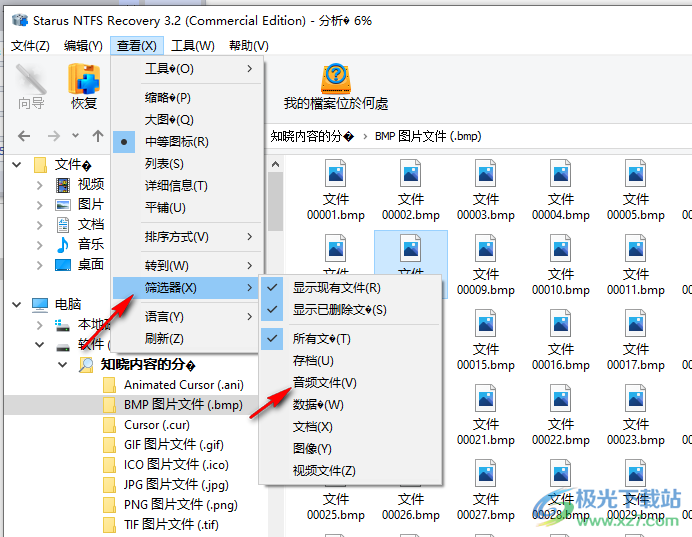This screenshot has height=537, width=692.
Task: Choose the 存档(U) filter option
Action: click(351, 361)
